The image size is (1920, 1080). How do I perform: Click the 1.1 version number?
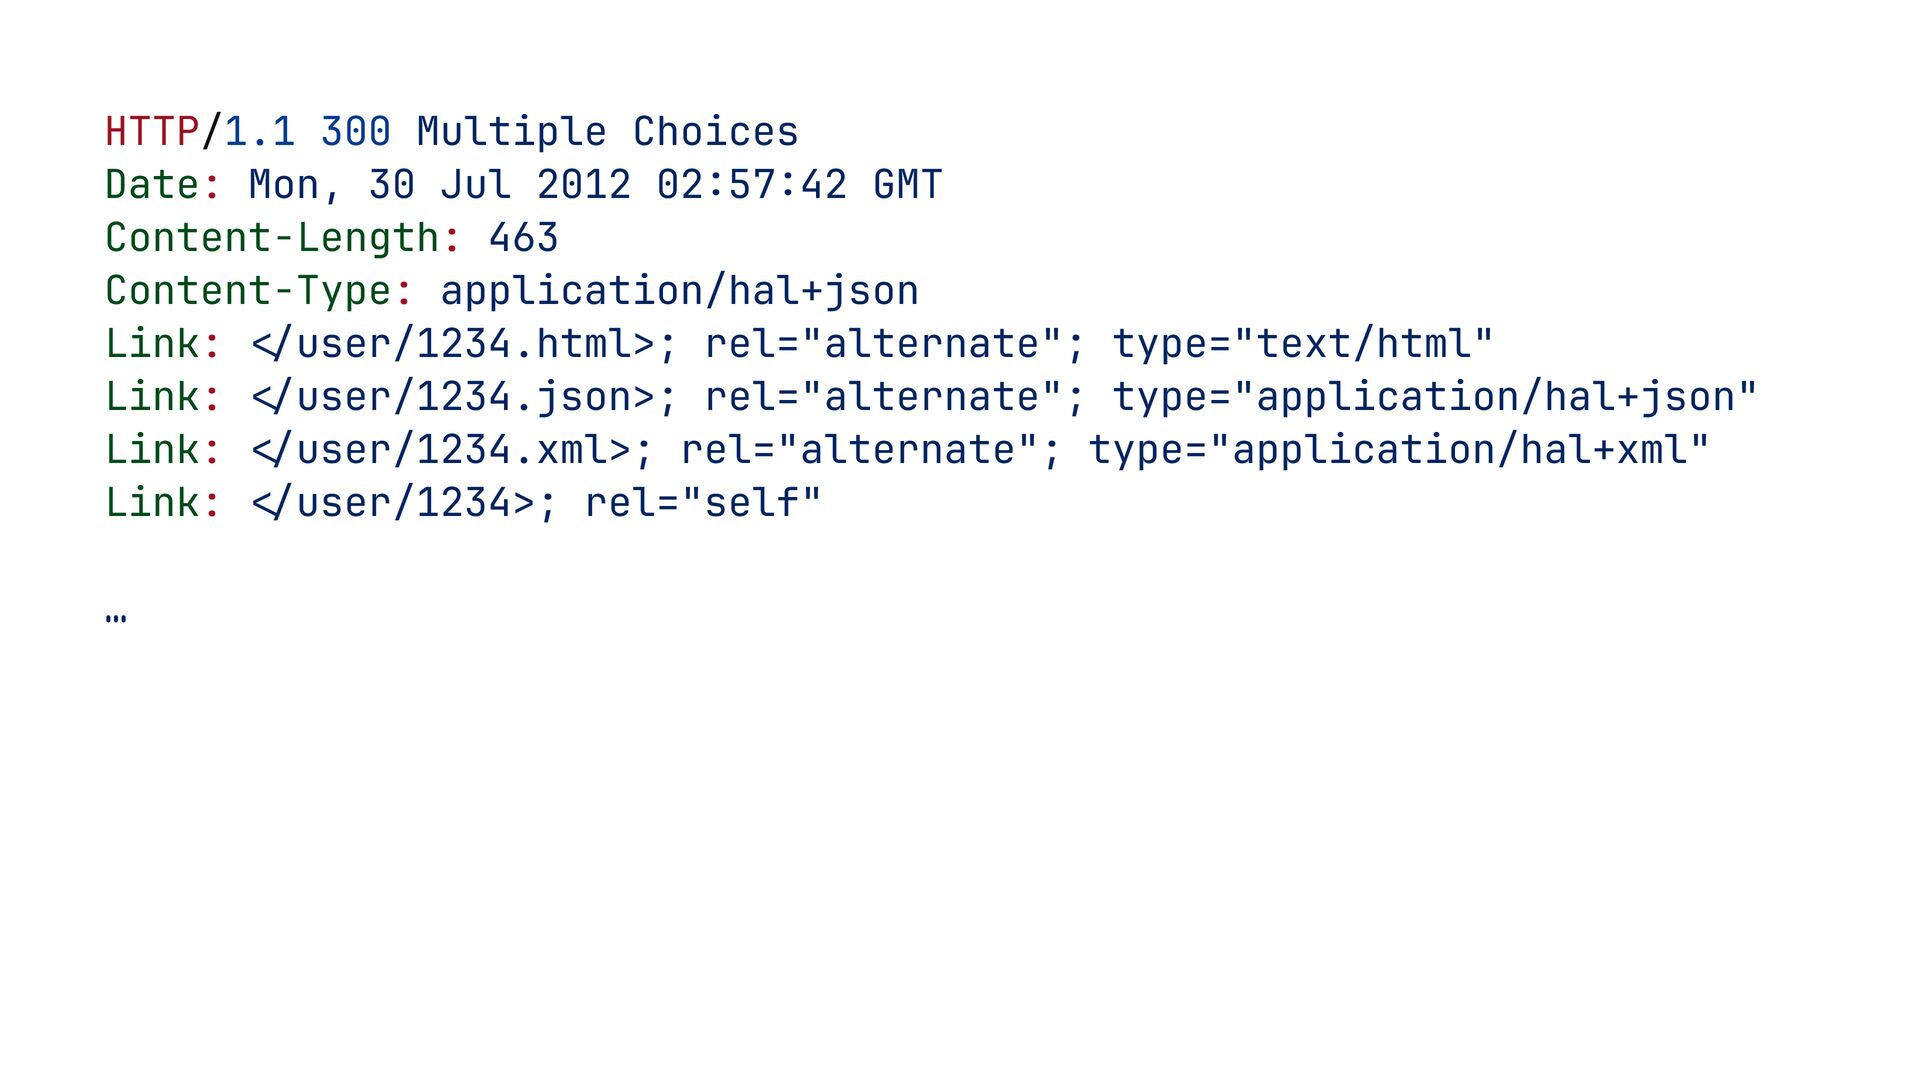pos(259,132)
